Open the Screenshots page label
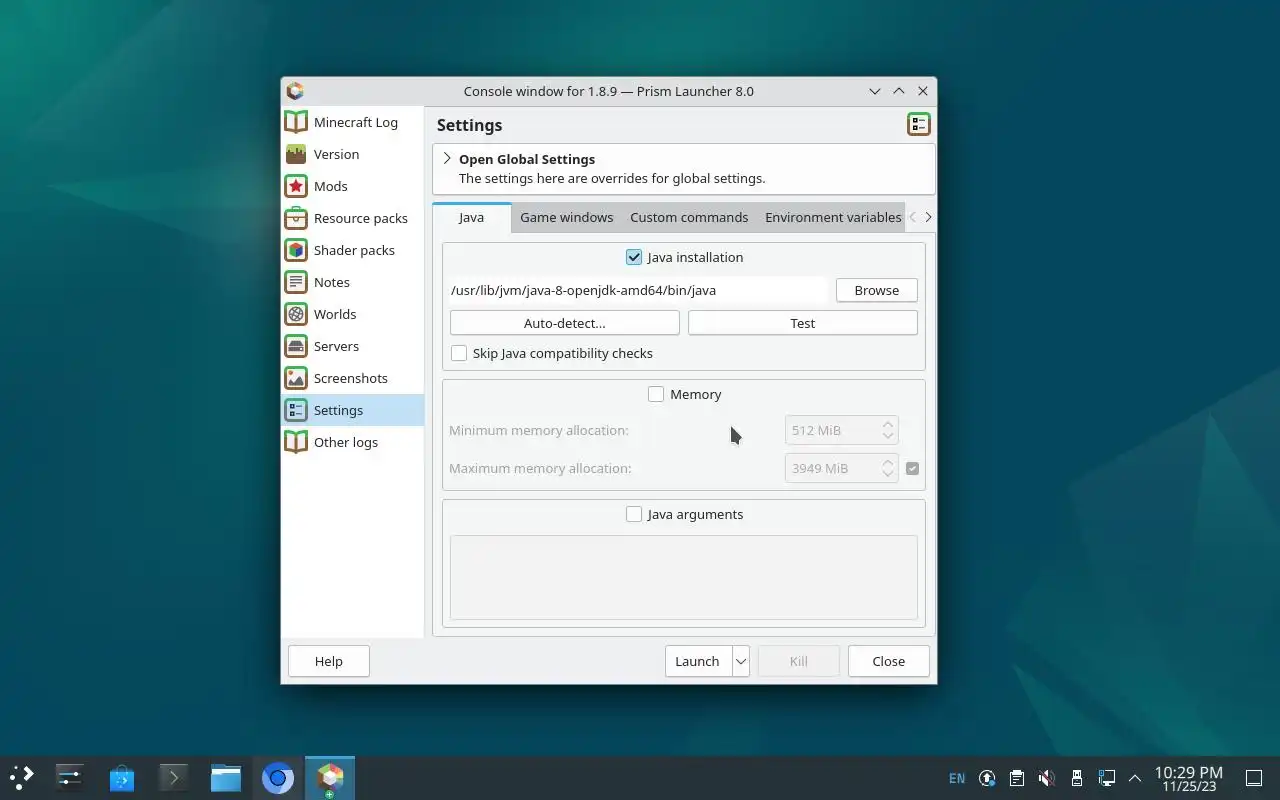The width and height of the screenshot is (1280, 800). point(351,378)
